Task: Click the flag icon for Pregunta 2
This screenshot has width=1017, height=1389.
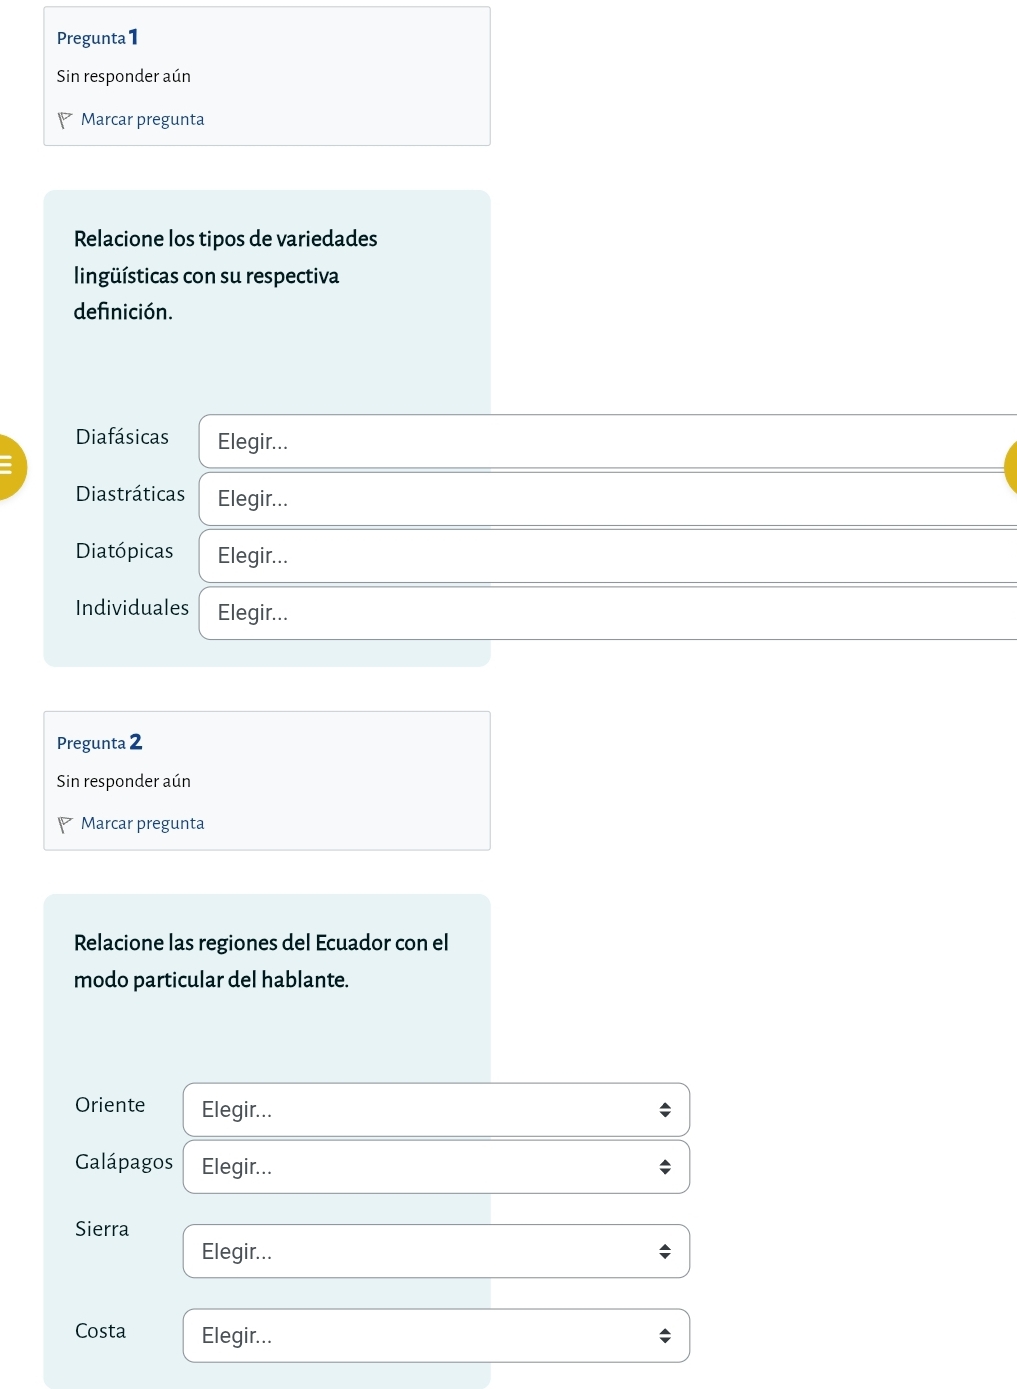Action: 65,824
